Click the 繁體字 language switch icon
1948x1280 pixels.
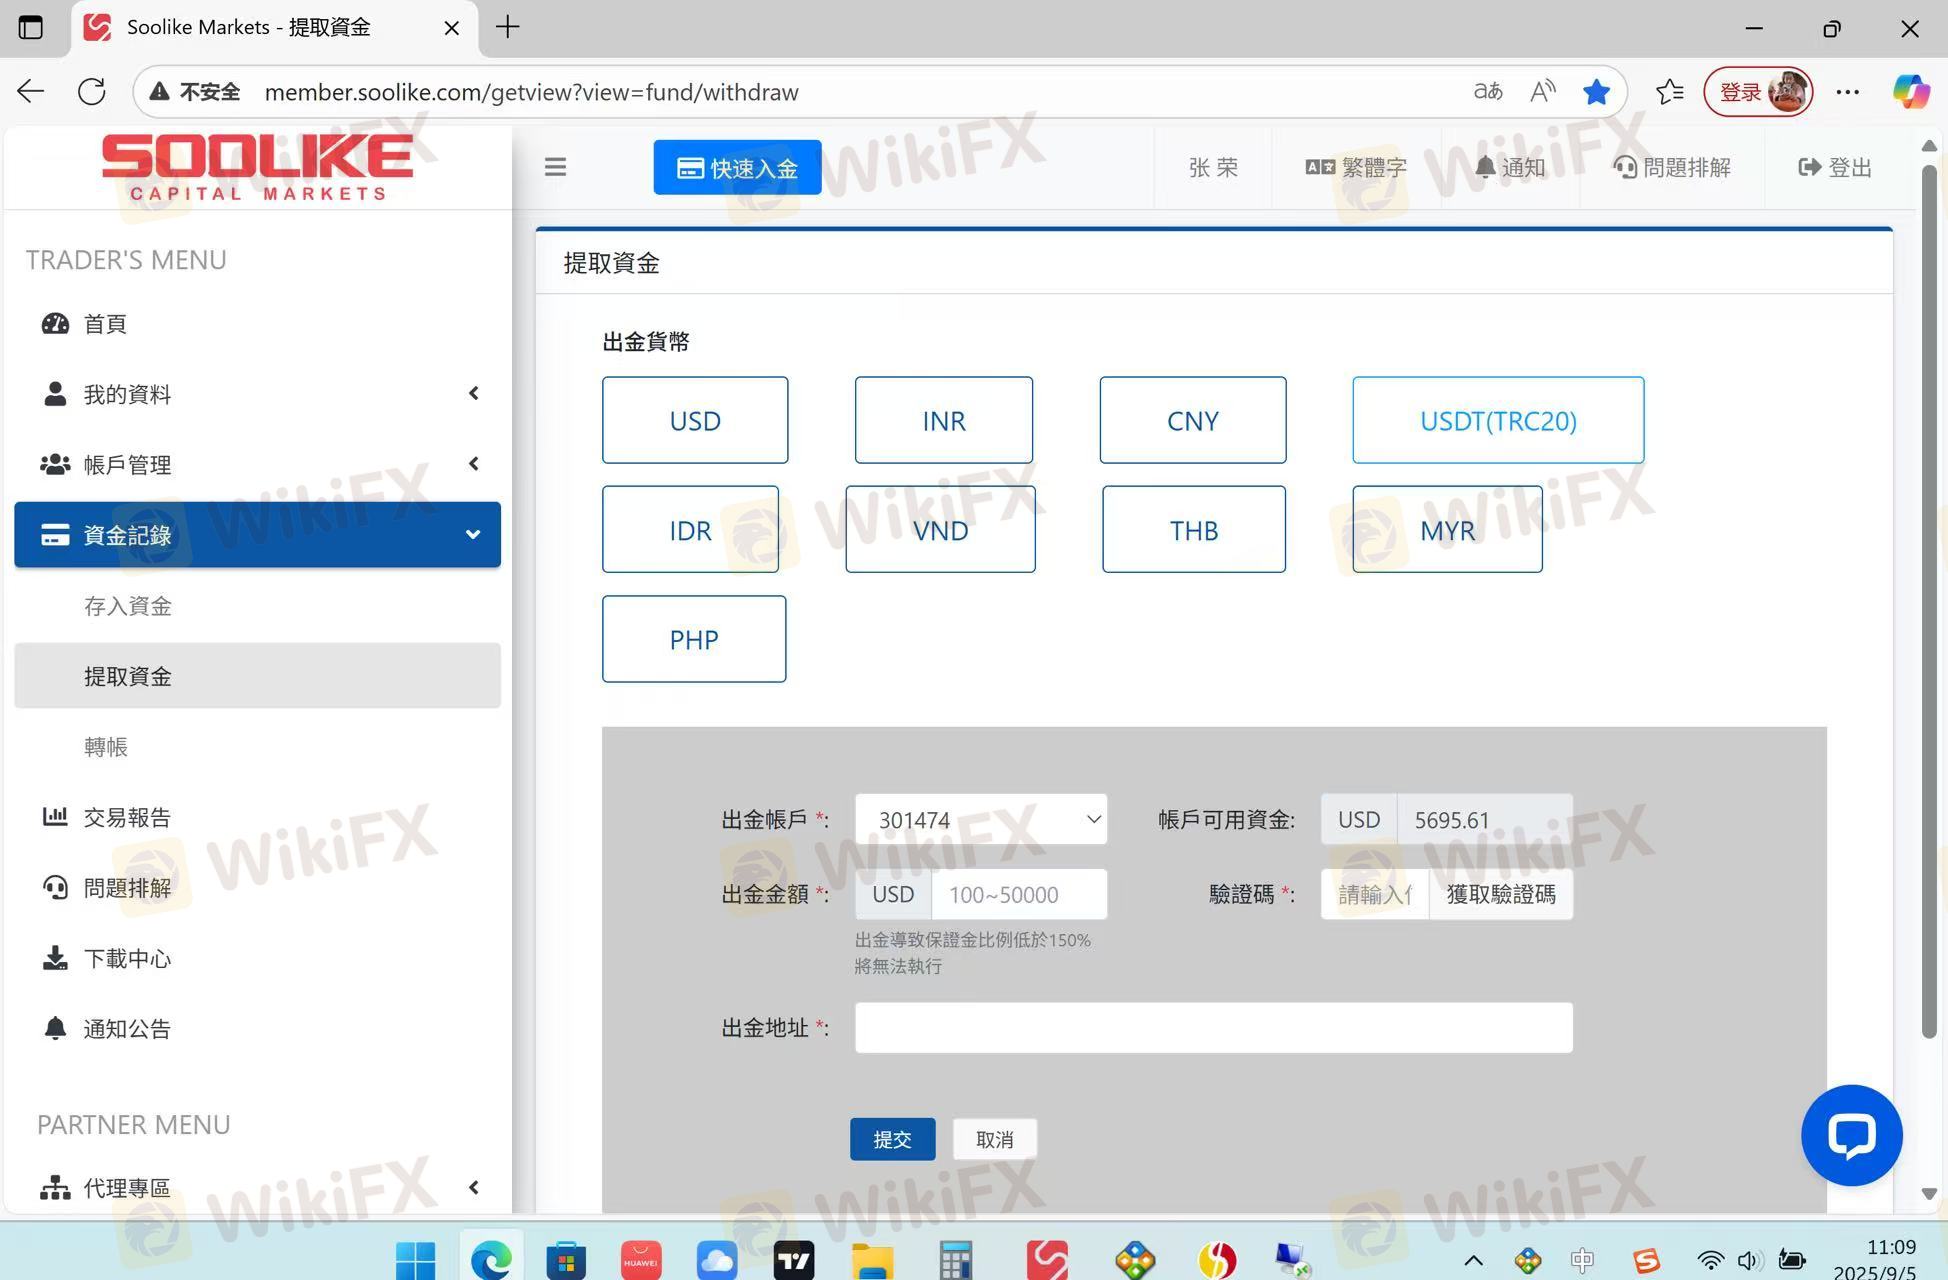(x=1320, y=167)
